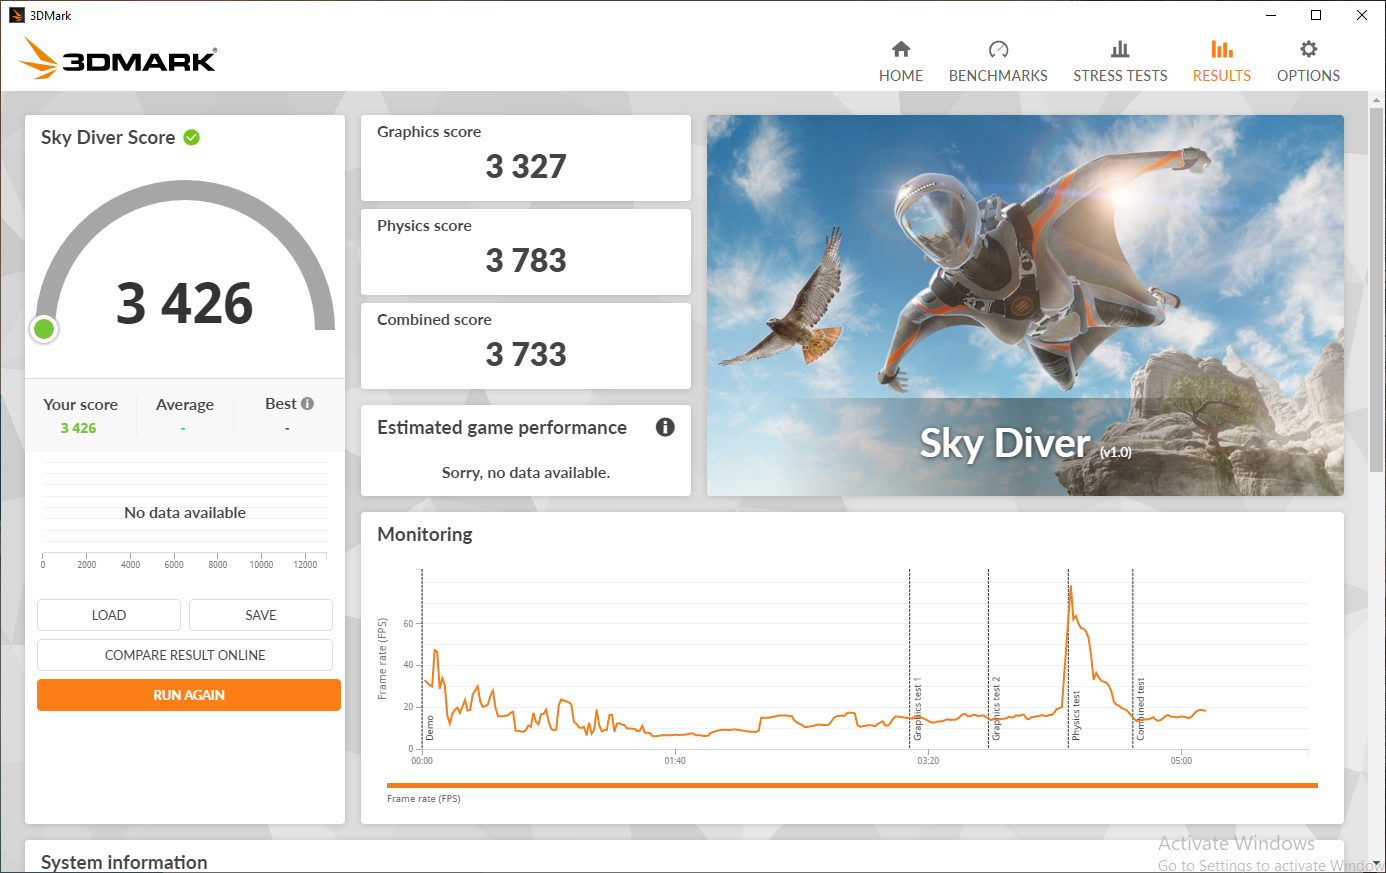Click the Sky Diver artwork image
This screenshot has height=873, width=1386.
(1025, 305)
